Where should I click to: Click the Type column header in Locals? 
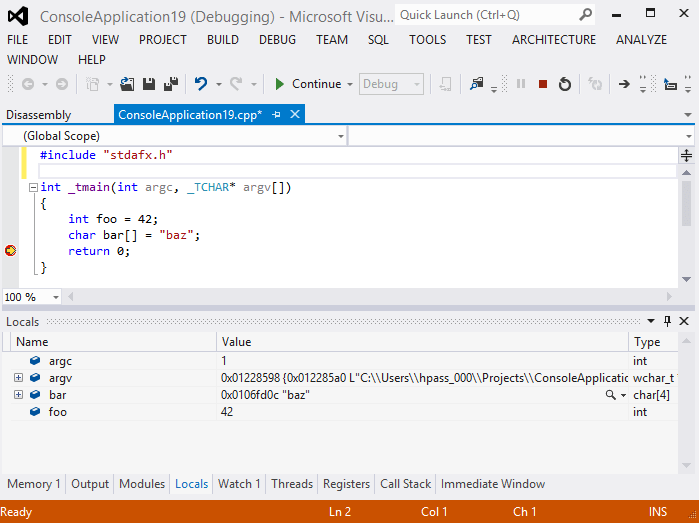[654, 342]
